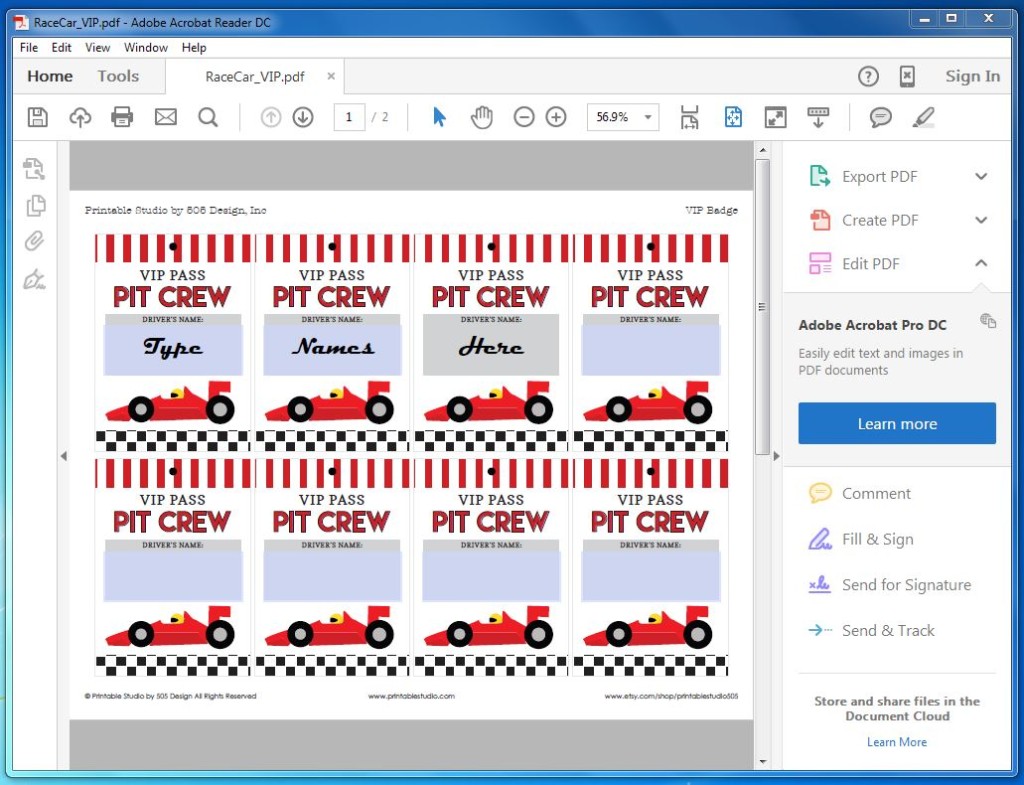Open the Attachments panel
1024x785 pixels.
(x=36, y=241)
